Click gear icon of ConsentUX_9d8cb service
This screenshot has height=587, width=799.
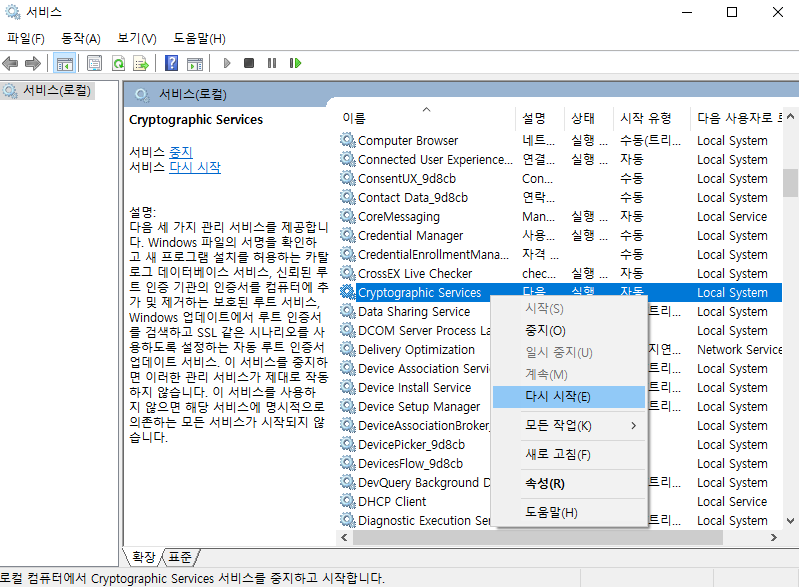(x=348, y=178)
